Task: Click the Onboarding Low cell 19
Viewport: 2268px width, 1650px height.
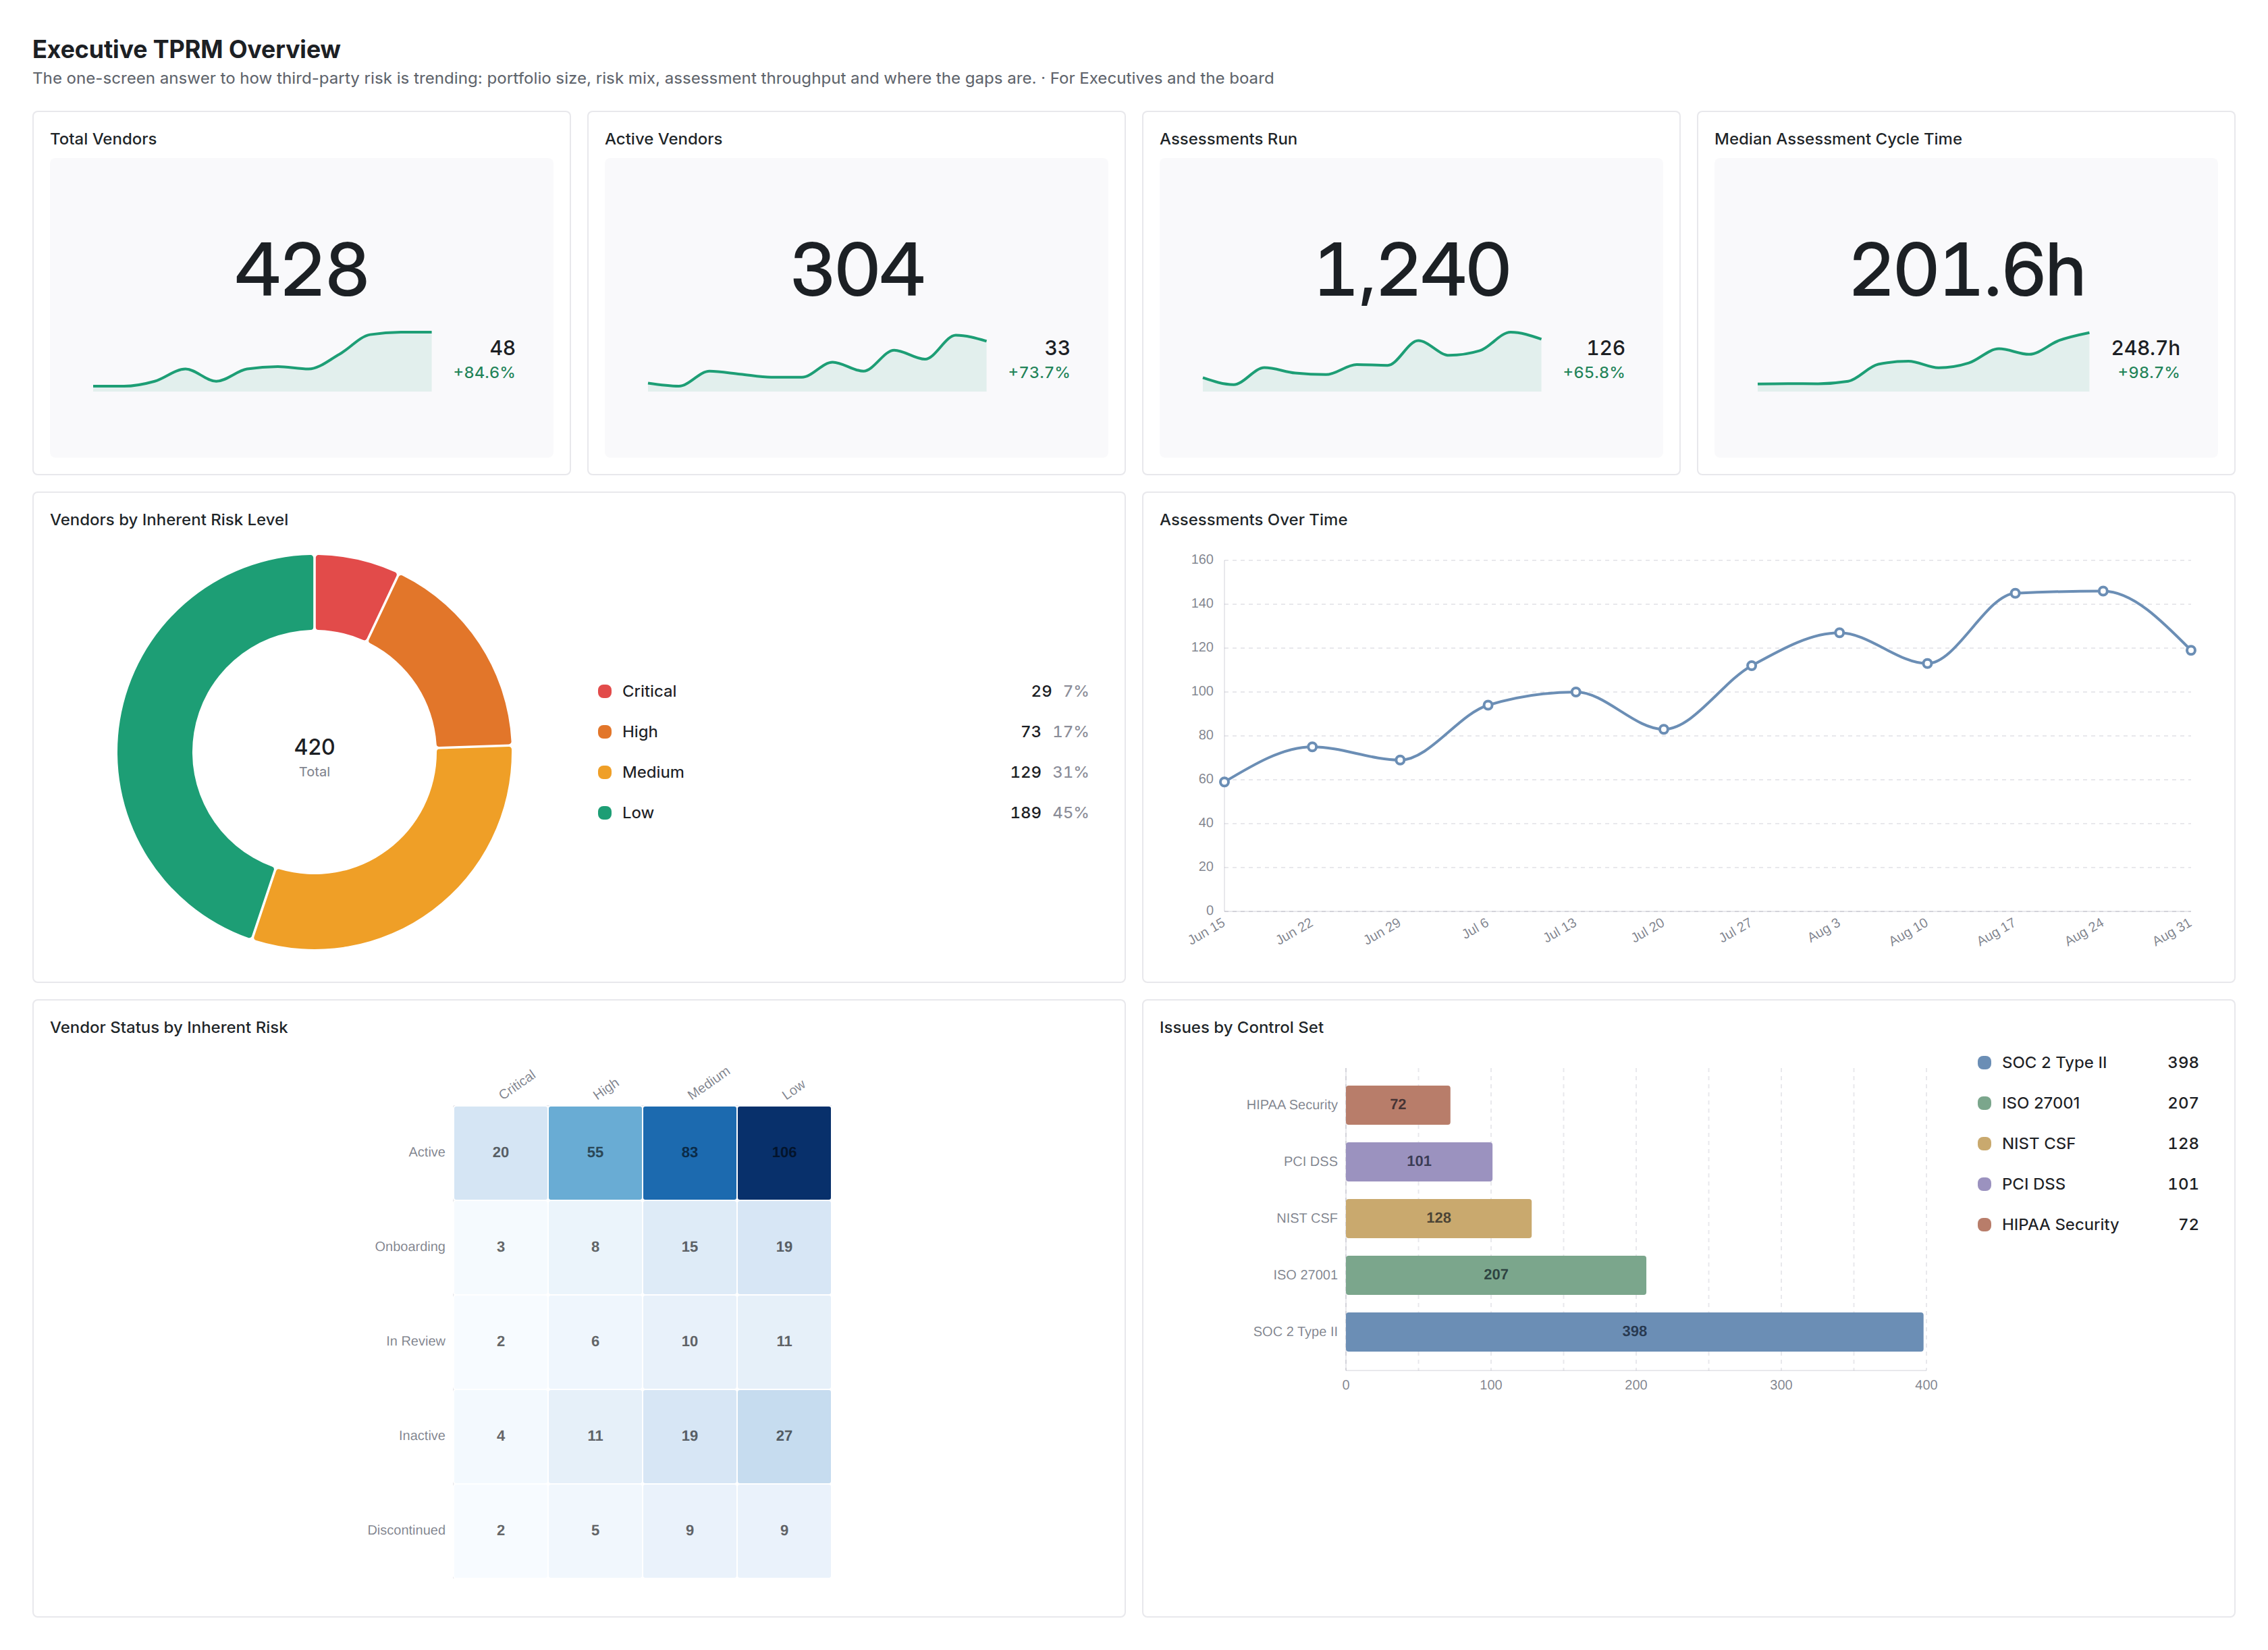Action: coord(784,1247)
